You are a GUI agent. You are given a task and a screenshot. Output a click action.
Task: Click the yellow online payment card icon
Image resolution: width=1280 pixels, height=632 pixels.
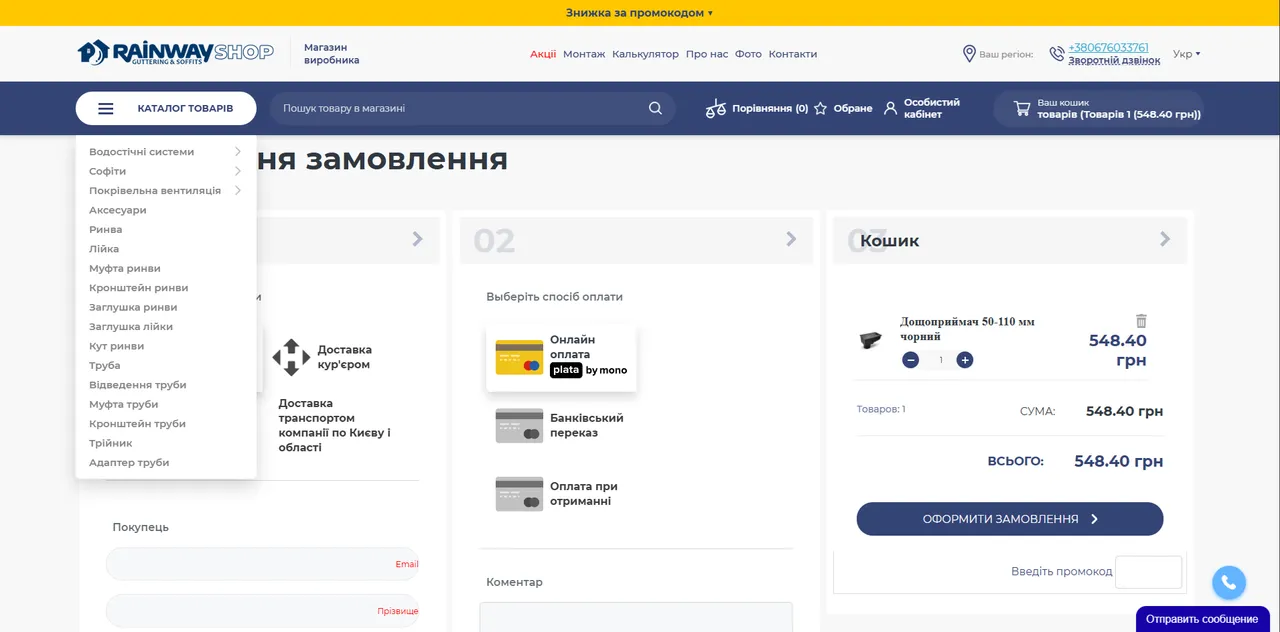(519, 357)
